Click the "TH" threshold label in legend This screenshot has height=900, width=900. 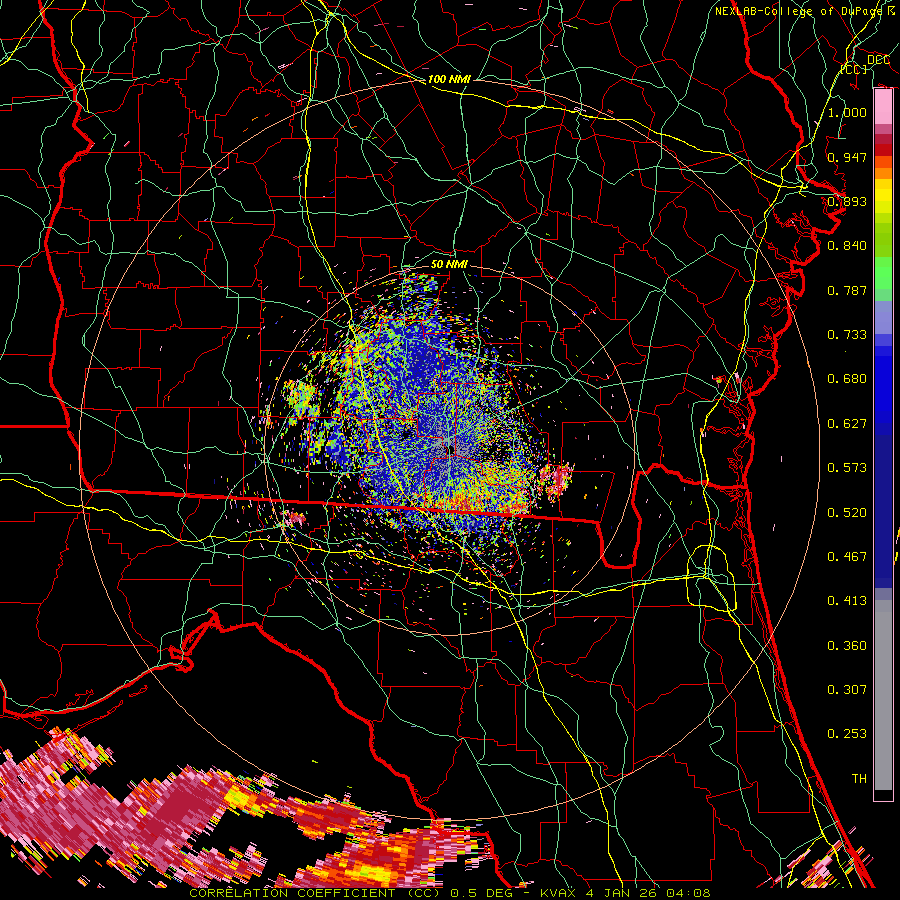point(859,778)
